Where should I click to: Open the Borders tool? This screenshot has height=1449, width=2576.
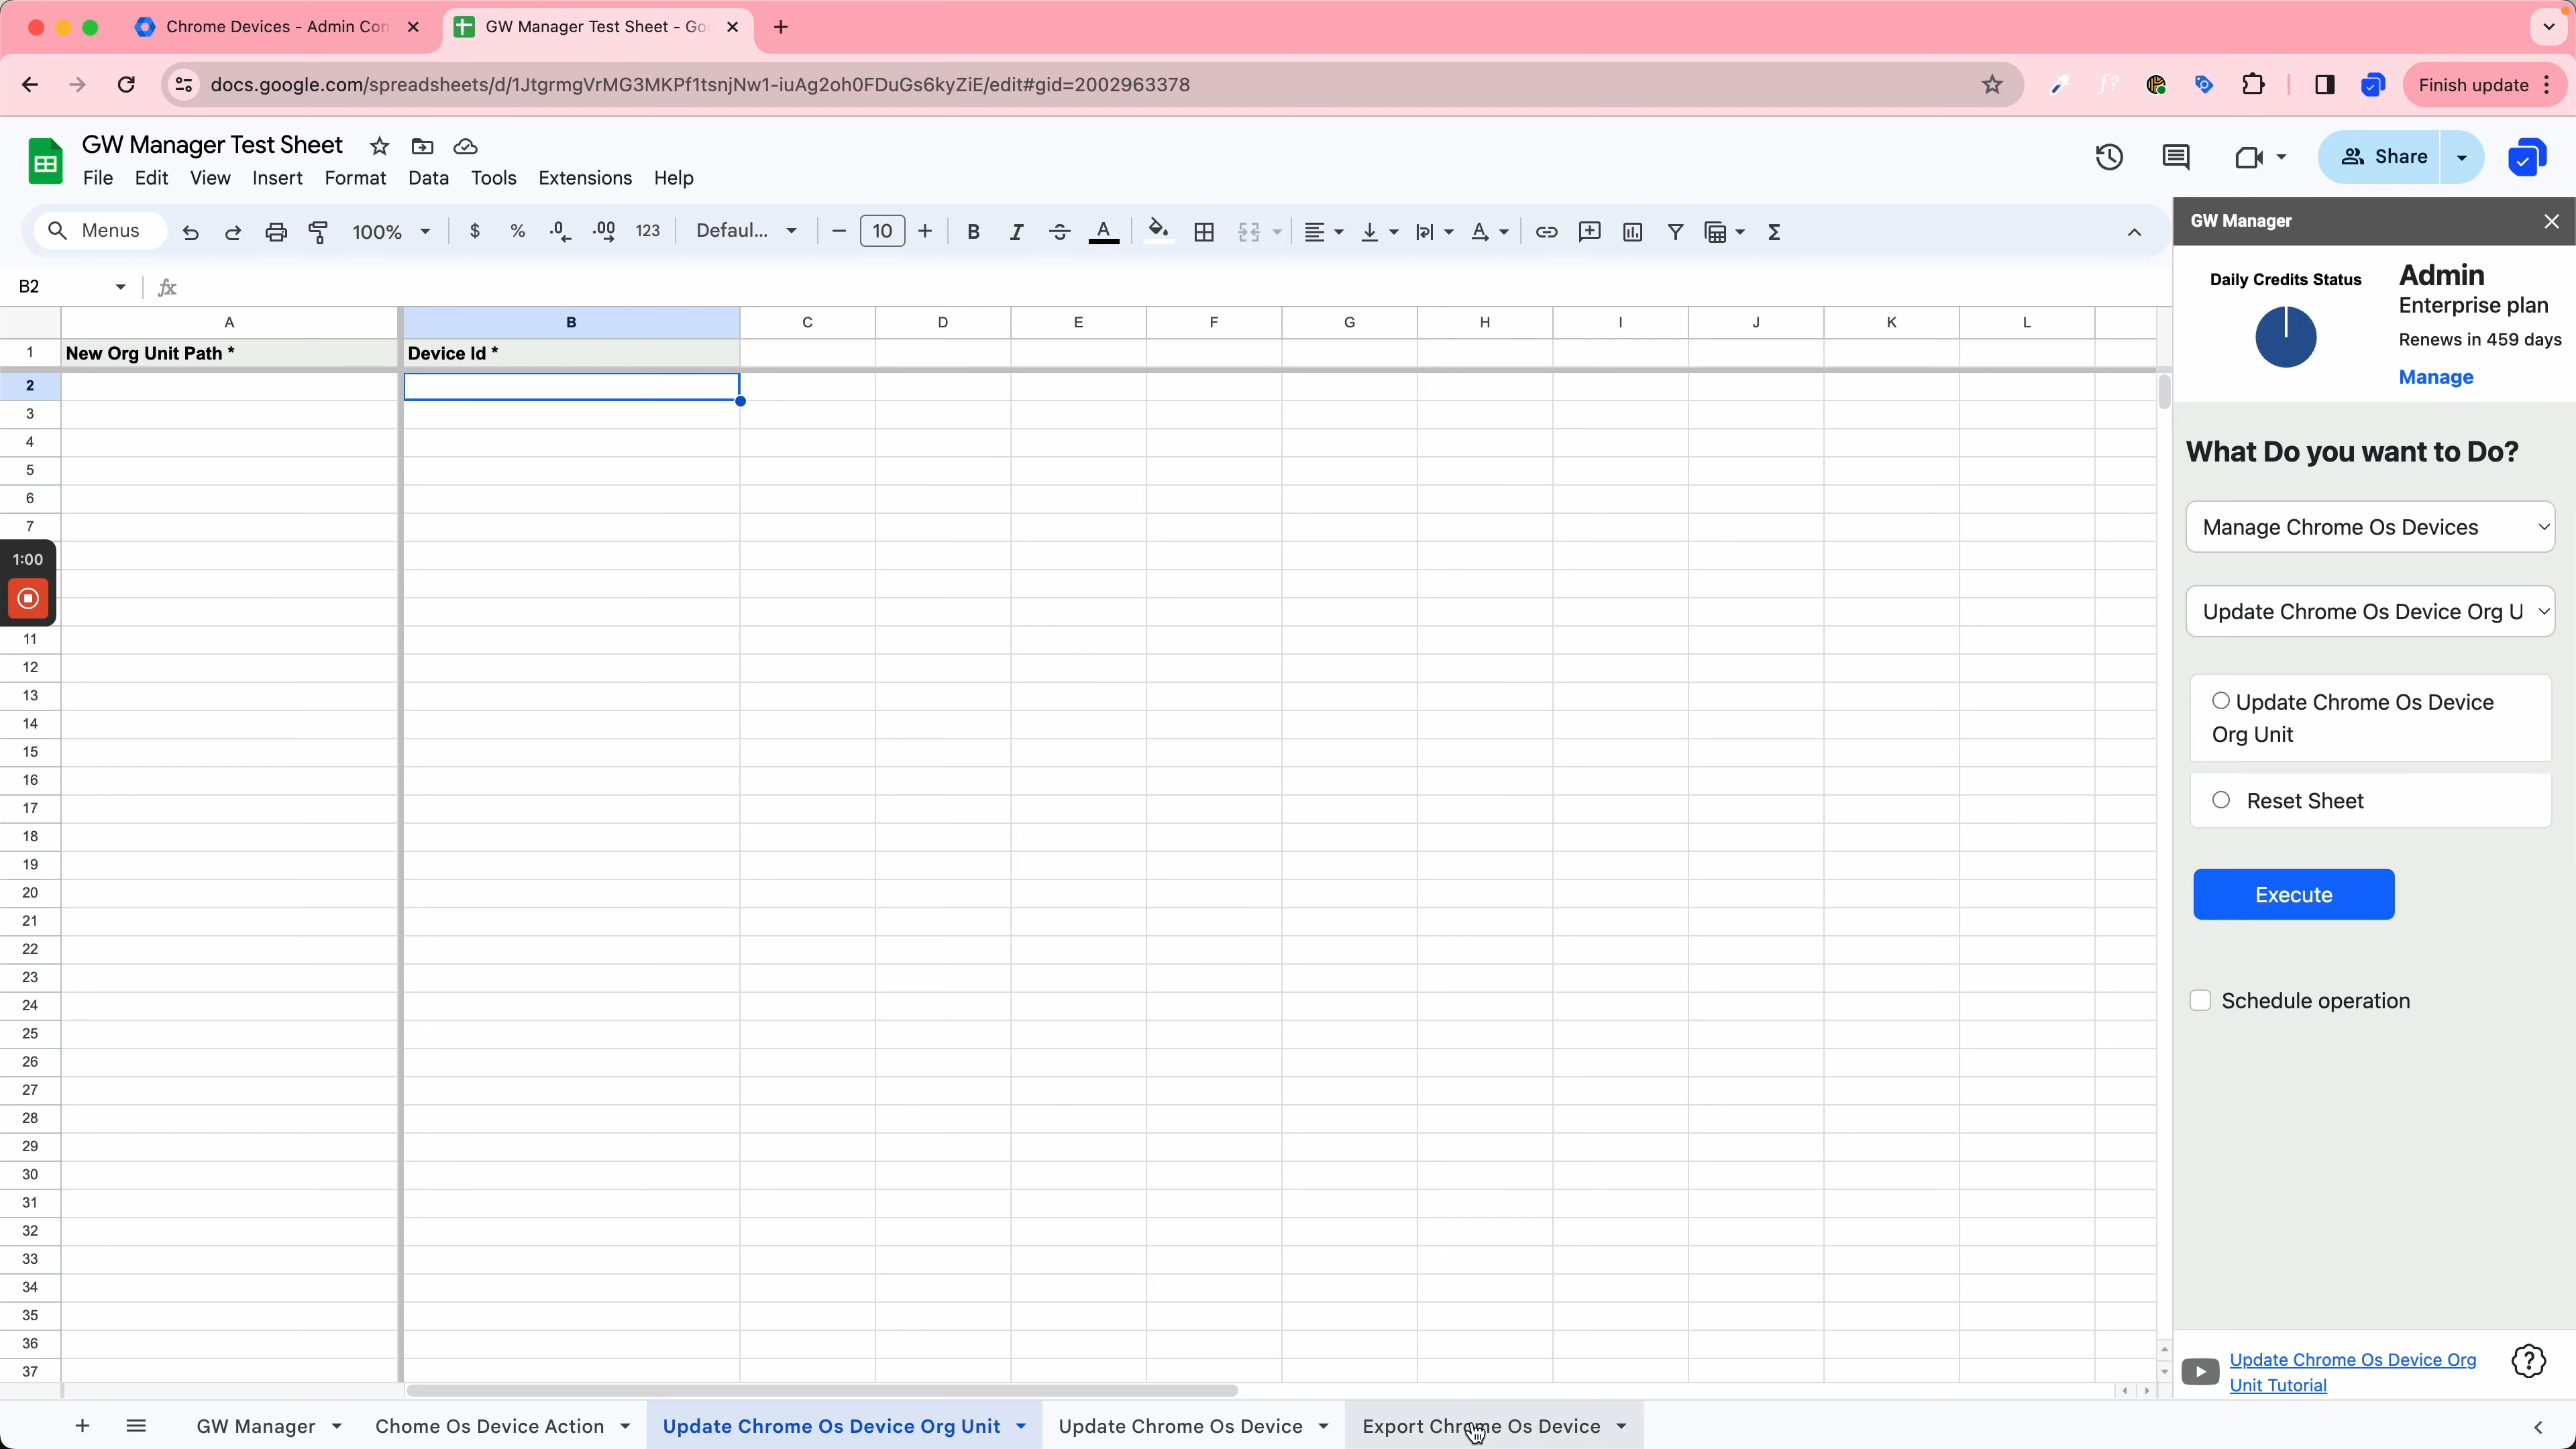tap(1204, 232)
